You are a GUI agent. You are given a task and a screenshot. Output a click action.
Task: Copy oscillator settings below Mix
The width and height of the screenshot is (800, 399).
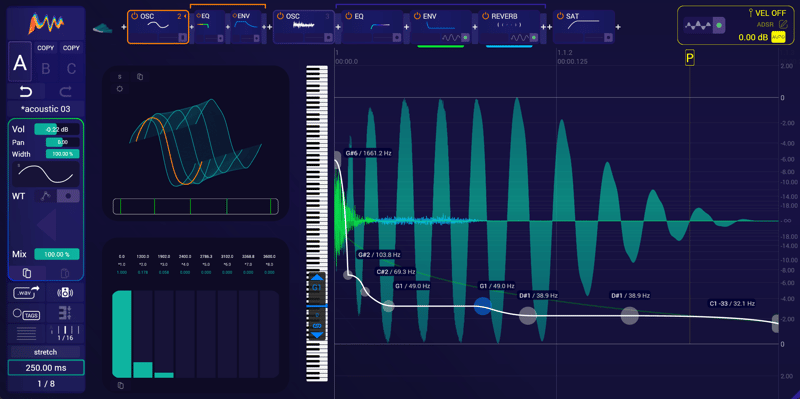tap(27, 273)
